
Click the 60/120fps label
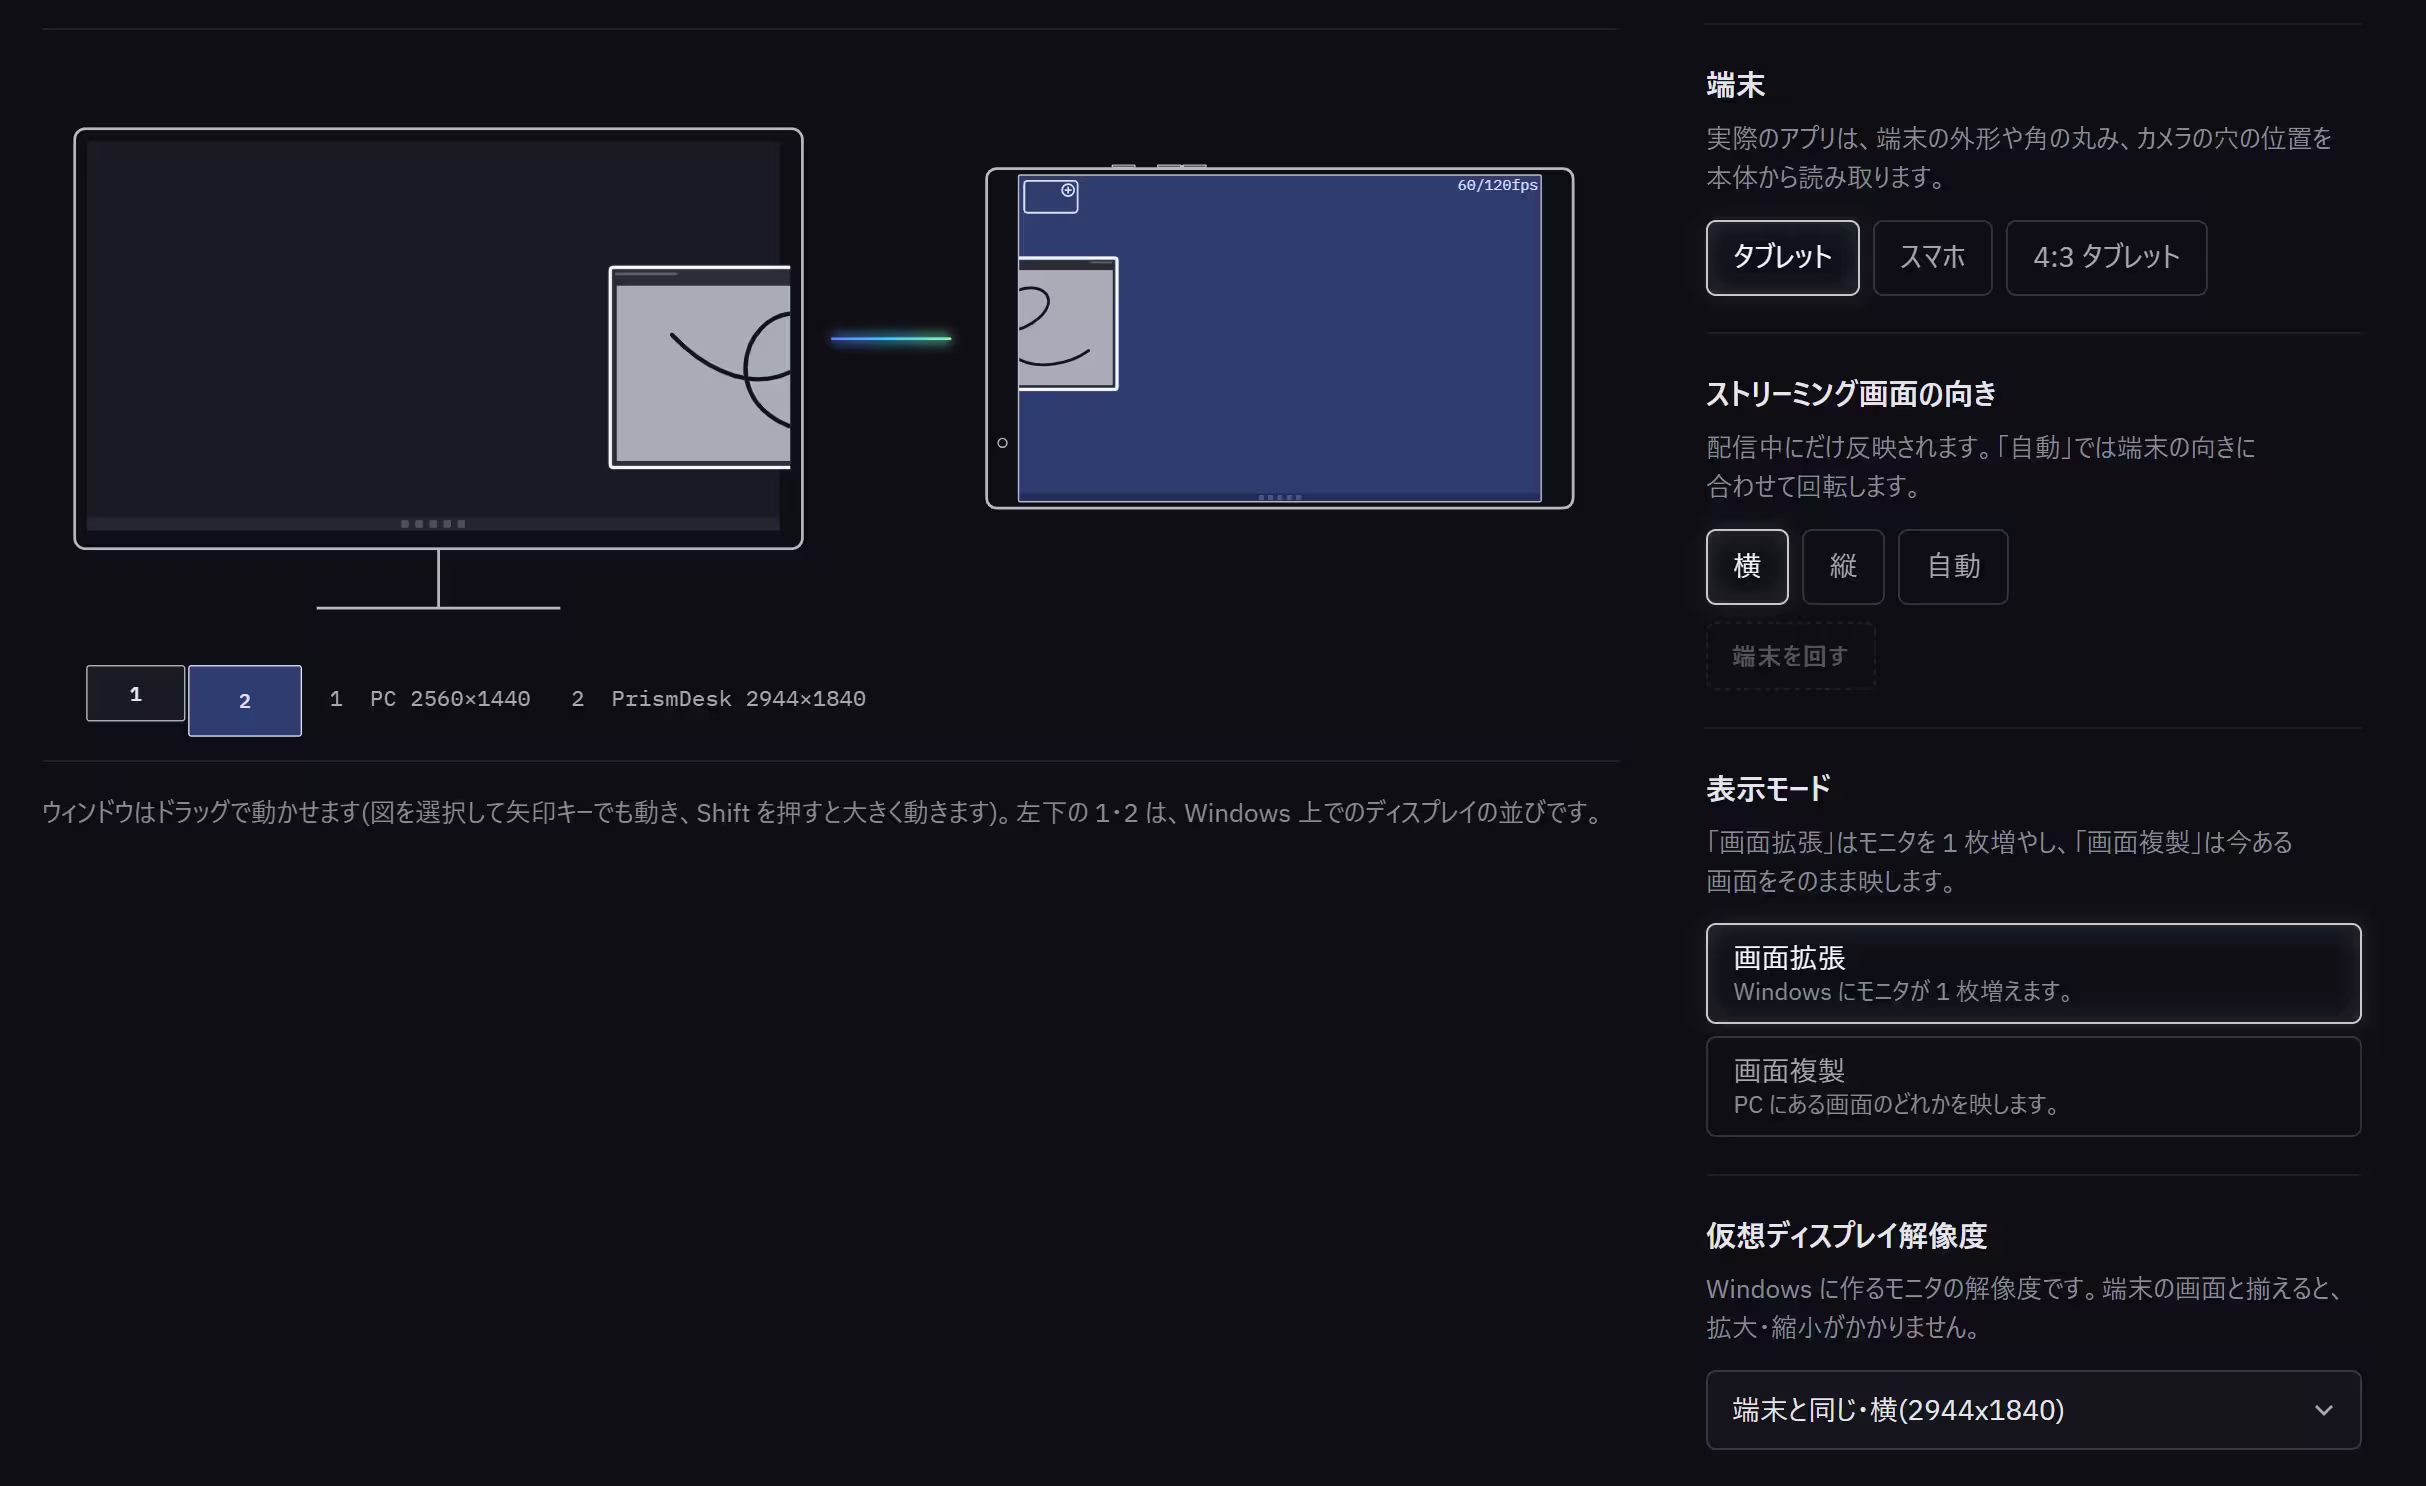click(1497, 185)
